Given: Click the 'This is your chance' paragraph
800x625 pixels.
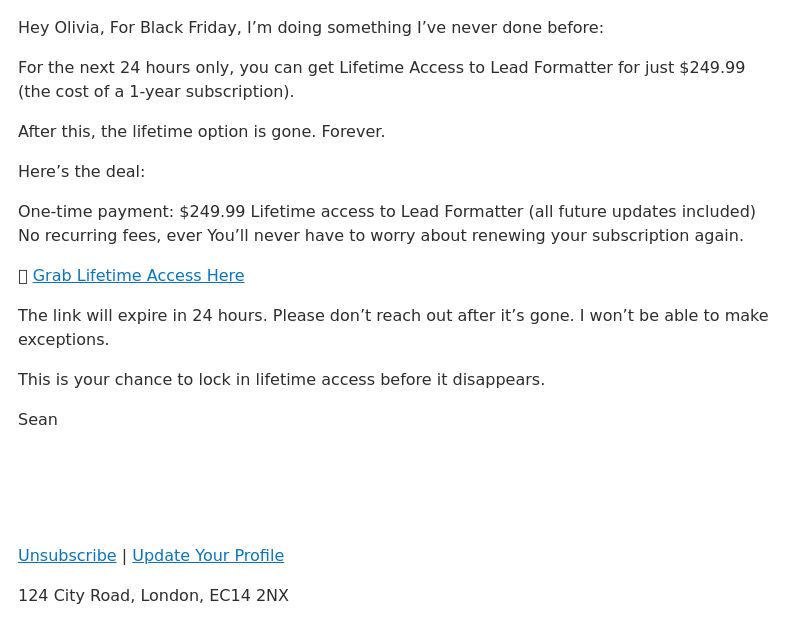Looking at the screenshot, I should [x=282, y=380].
